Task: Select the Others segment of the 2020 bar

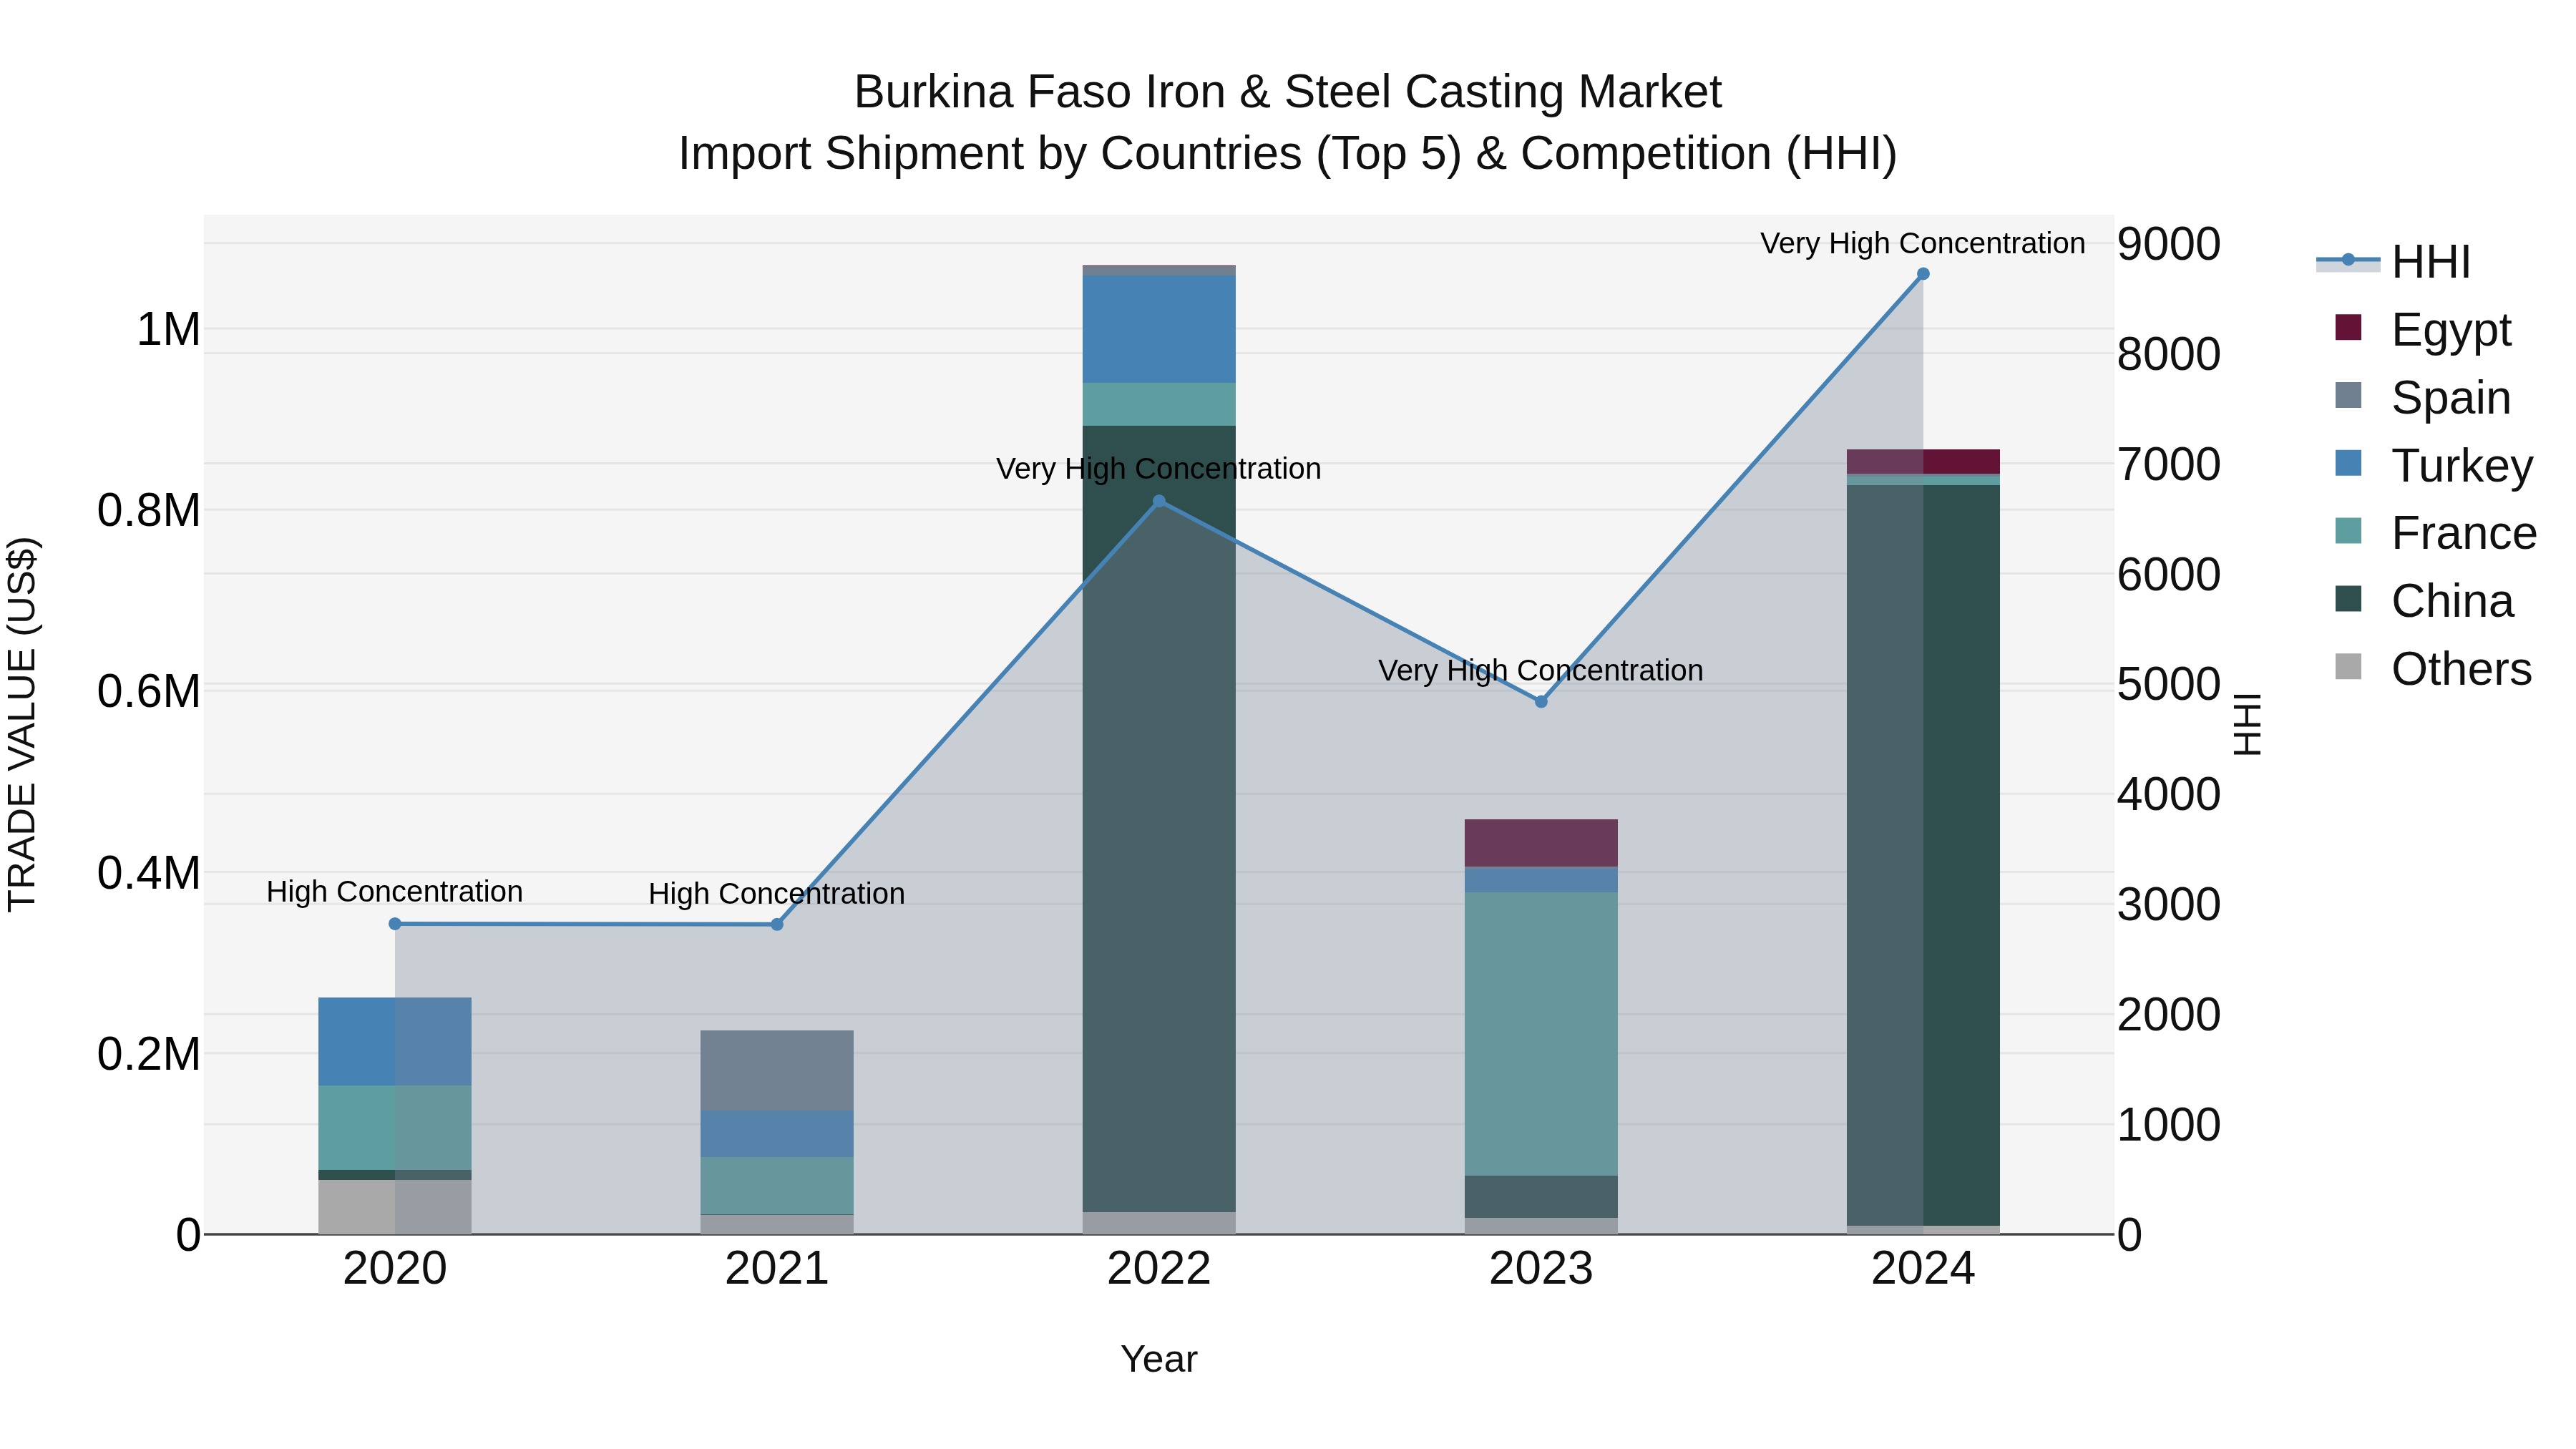Action: tap(395, 1207)
